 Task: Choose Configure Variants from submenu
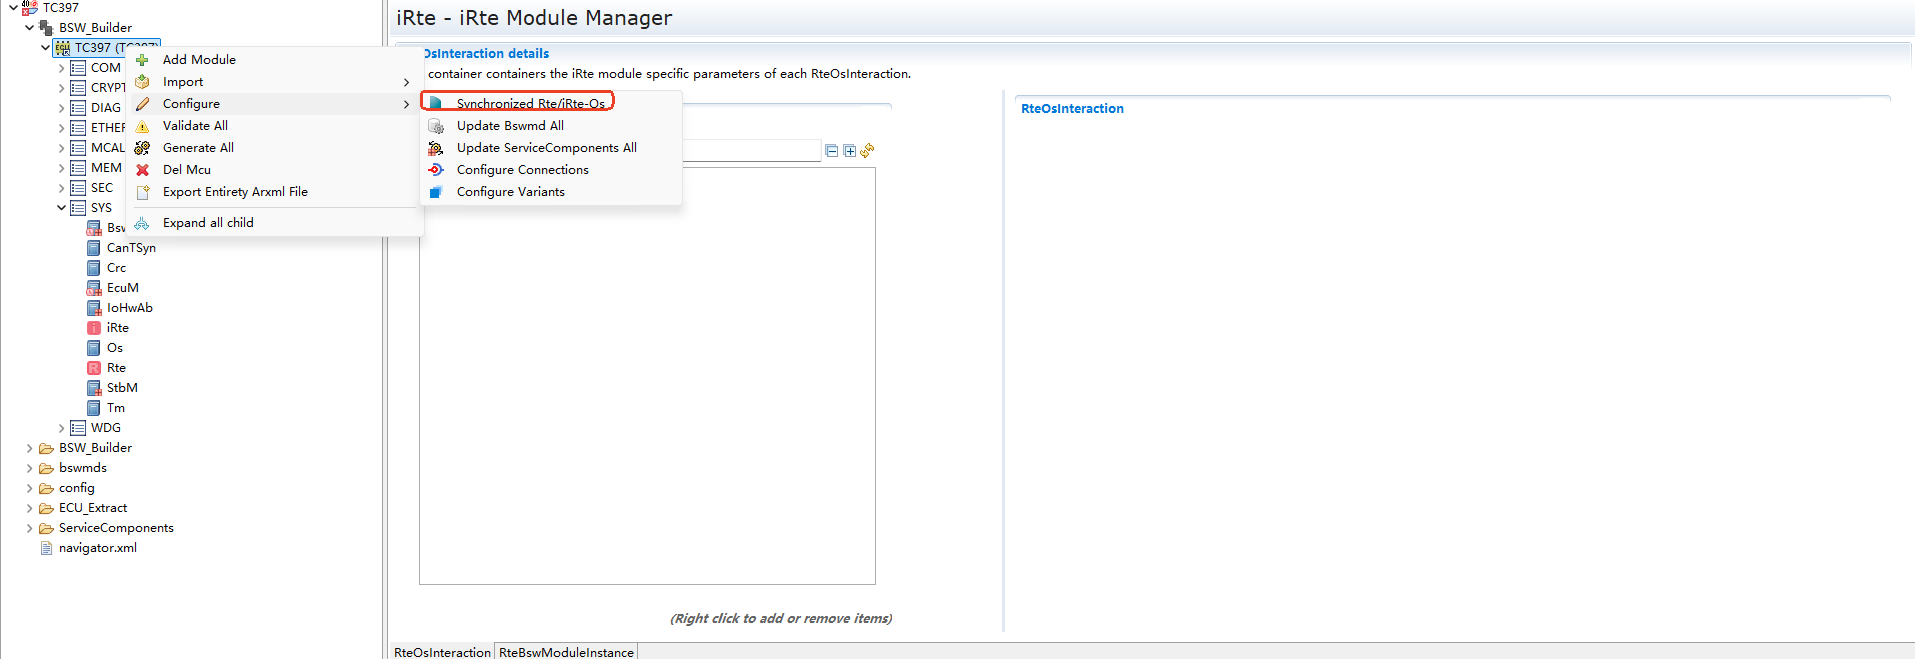click(510, 192)
